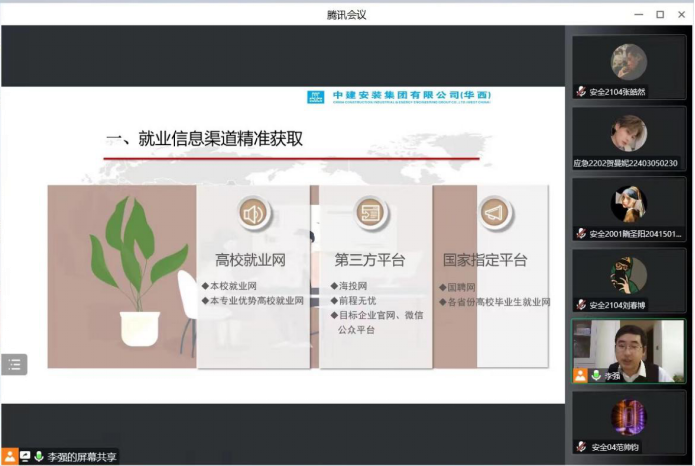
Task: Select 李强's live video tile
Action: (628, 351)
